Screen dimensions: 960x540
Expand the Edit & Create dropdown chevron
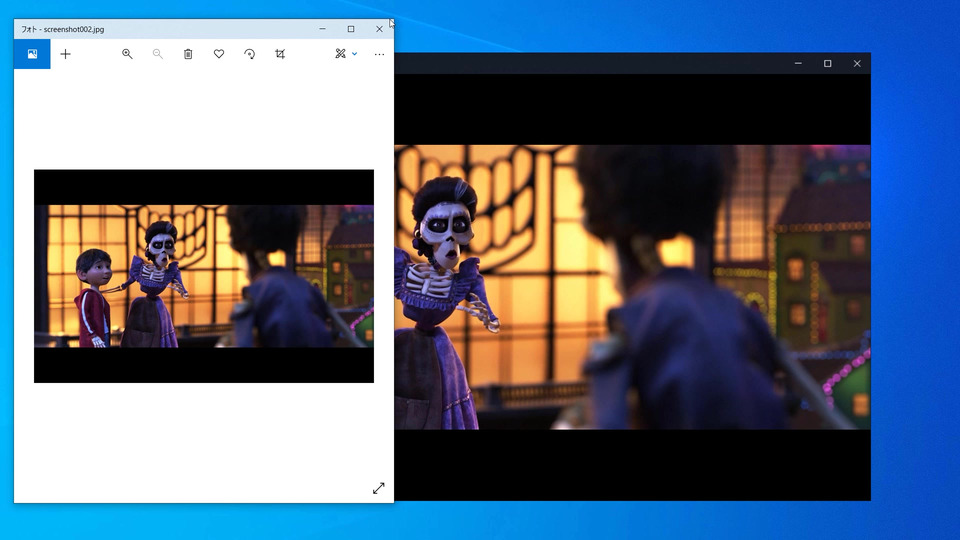(x=354, y=54)
